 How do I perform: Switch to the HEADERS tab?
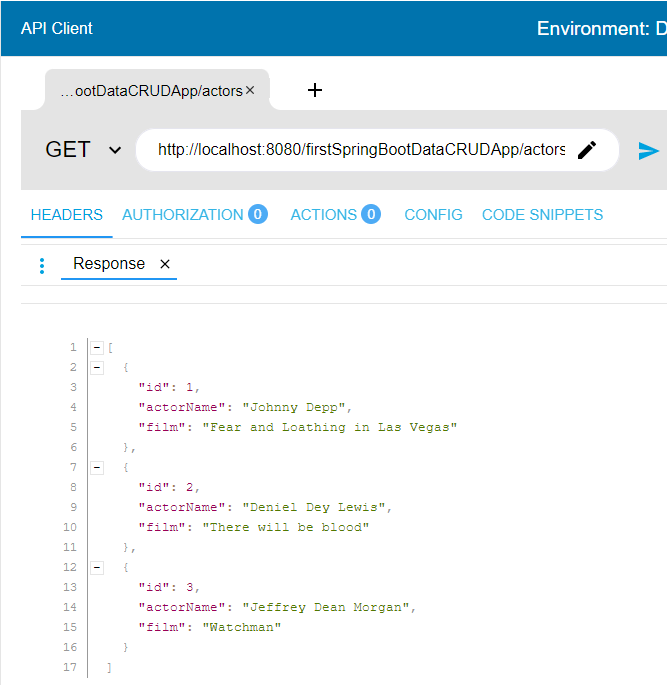(67, 215)
